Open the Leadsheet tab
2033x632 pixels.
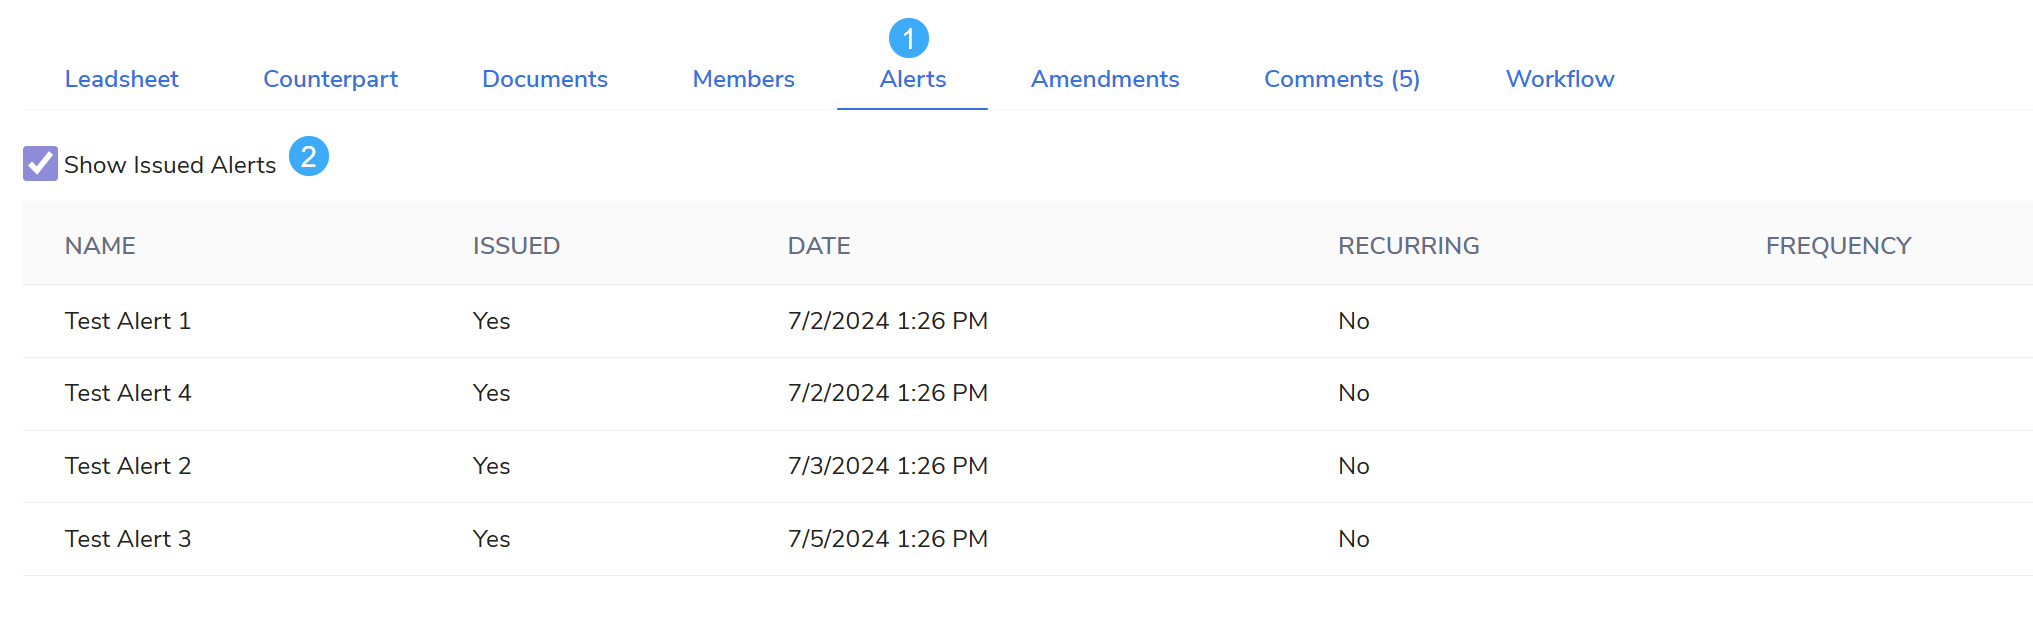pos(121,79)
